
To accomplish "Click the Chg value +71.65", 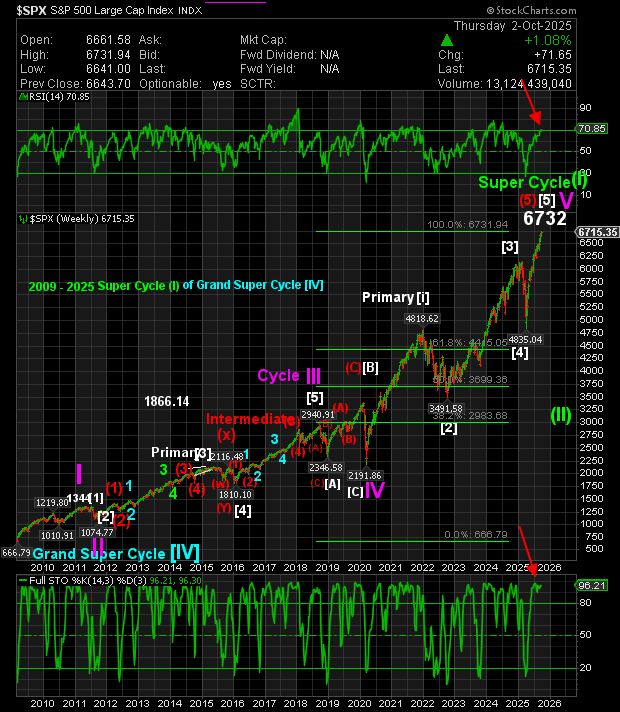I will 553,55.
